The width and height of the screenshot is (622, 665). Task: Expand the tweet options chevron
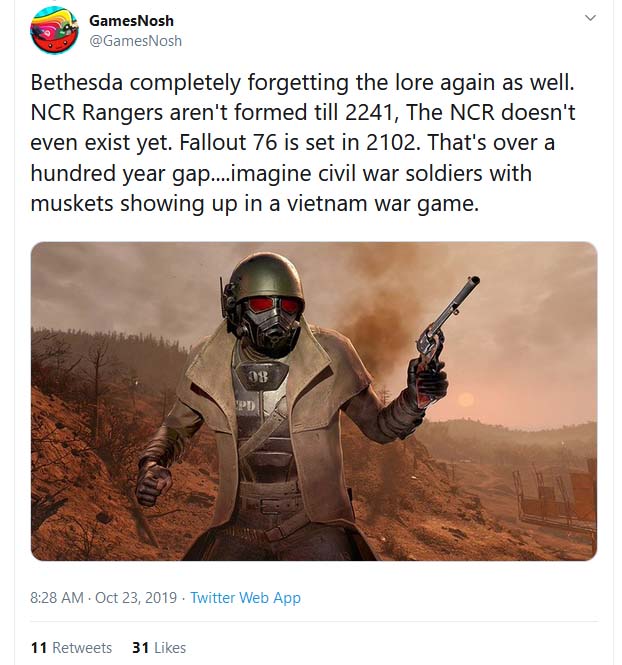pyautogui.click(x=590, y=18)
